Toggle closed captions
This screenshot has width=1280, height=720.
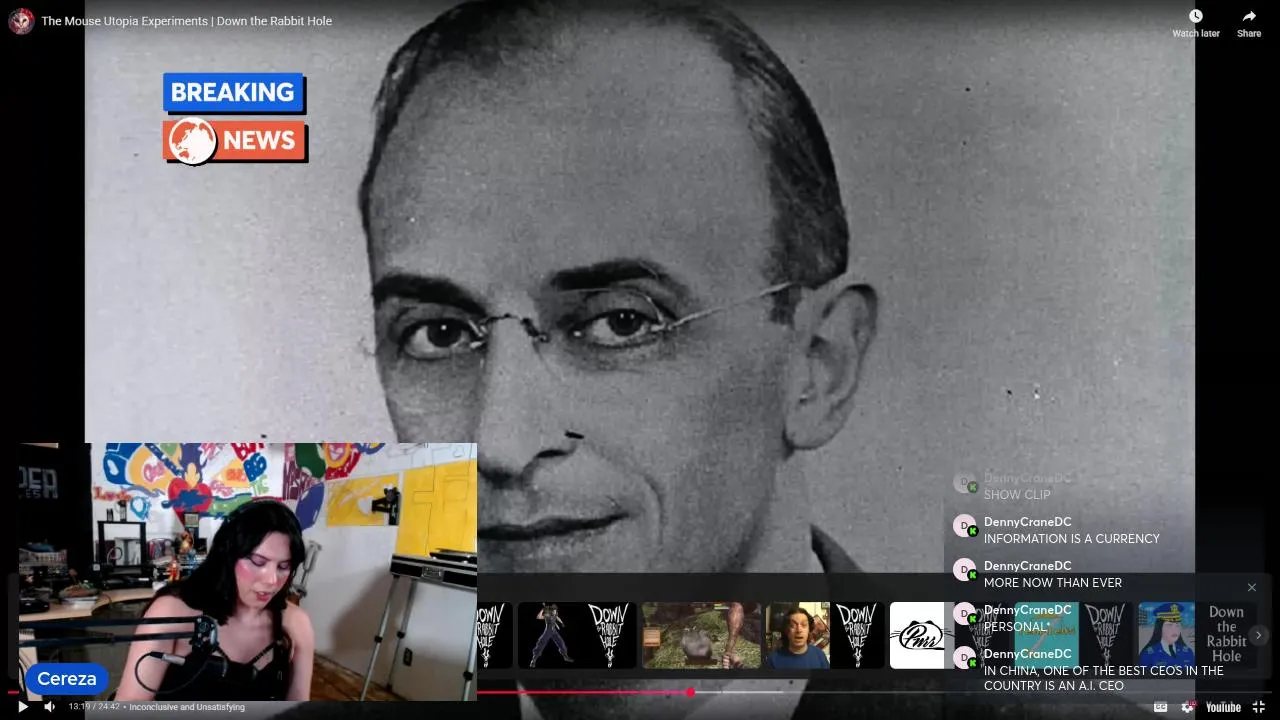pyautogui.click(x=1160, y=707)
